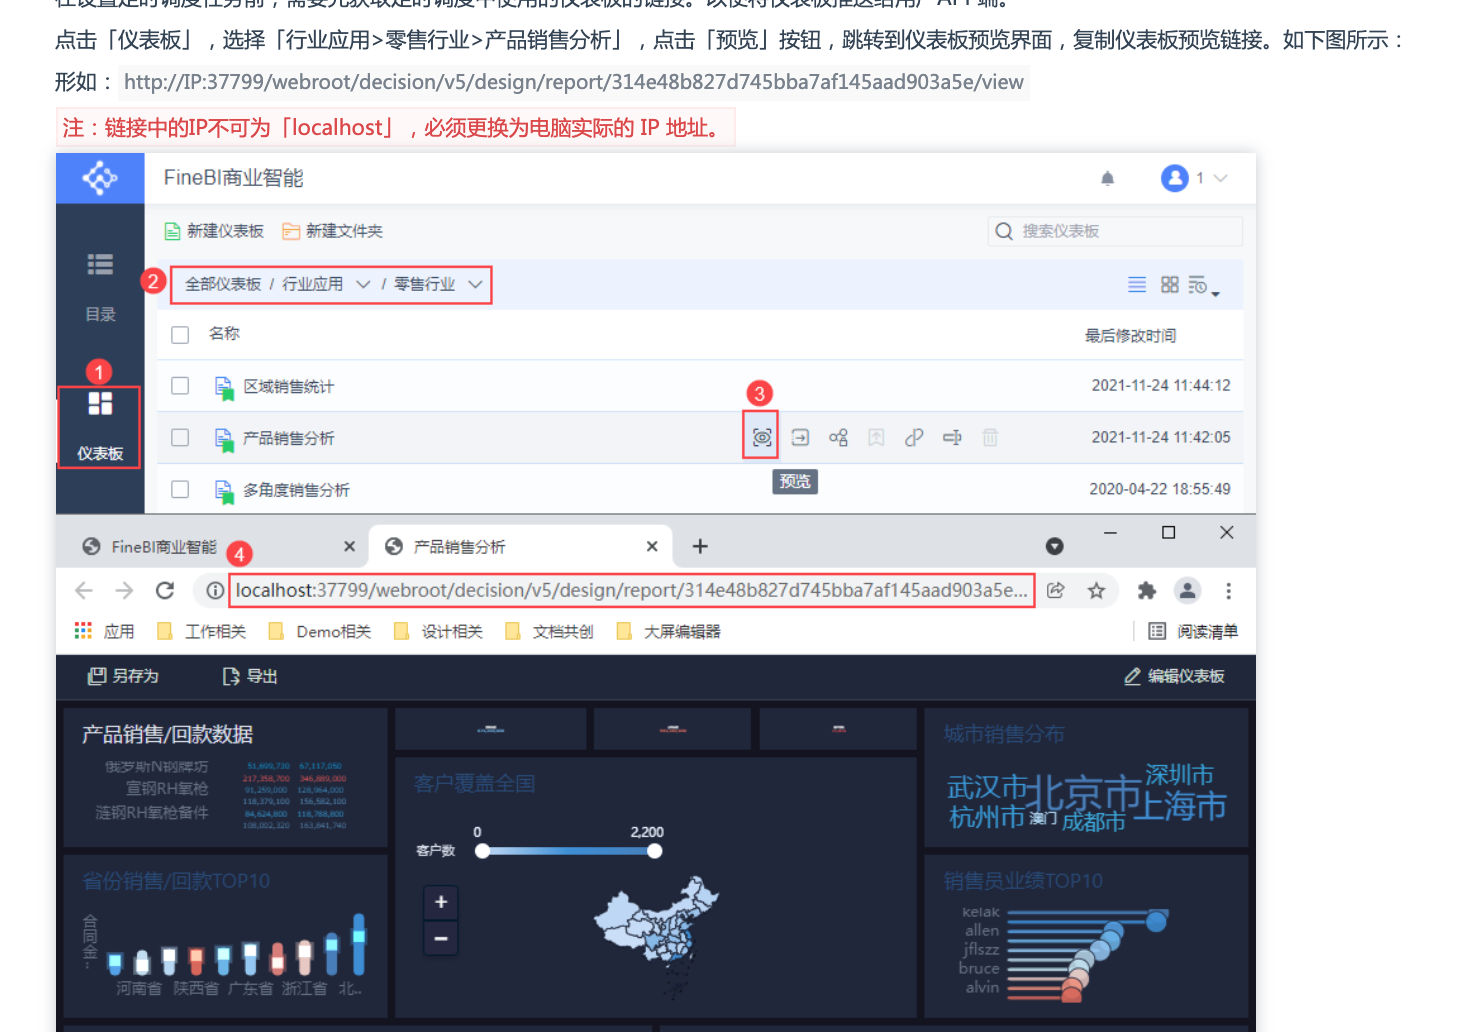Open the 仪表板 dashboard sidebar item
1480x1032 pixels.
tap(99, 427)
